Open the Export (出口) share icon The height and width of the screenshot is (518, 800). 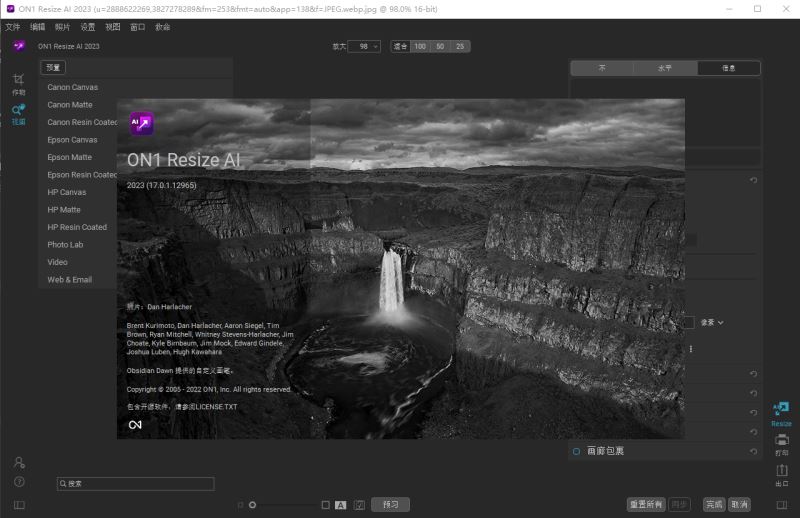782,475
